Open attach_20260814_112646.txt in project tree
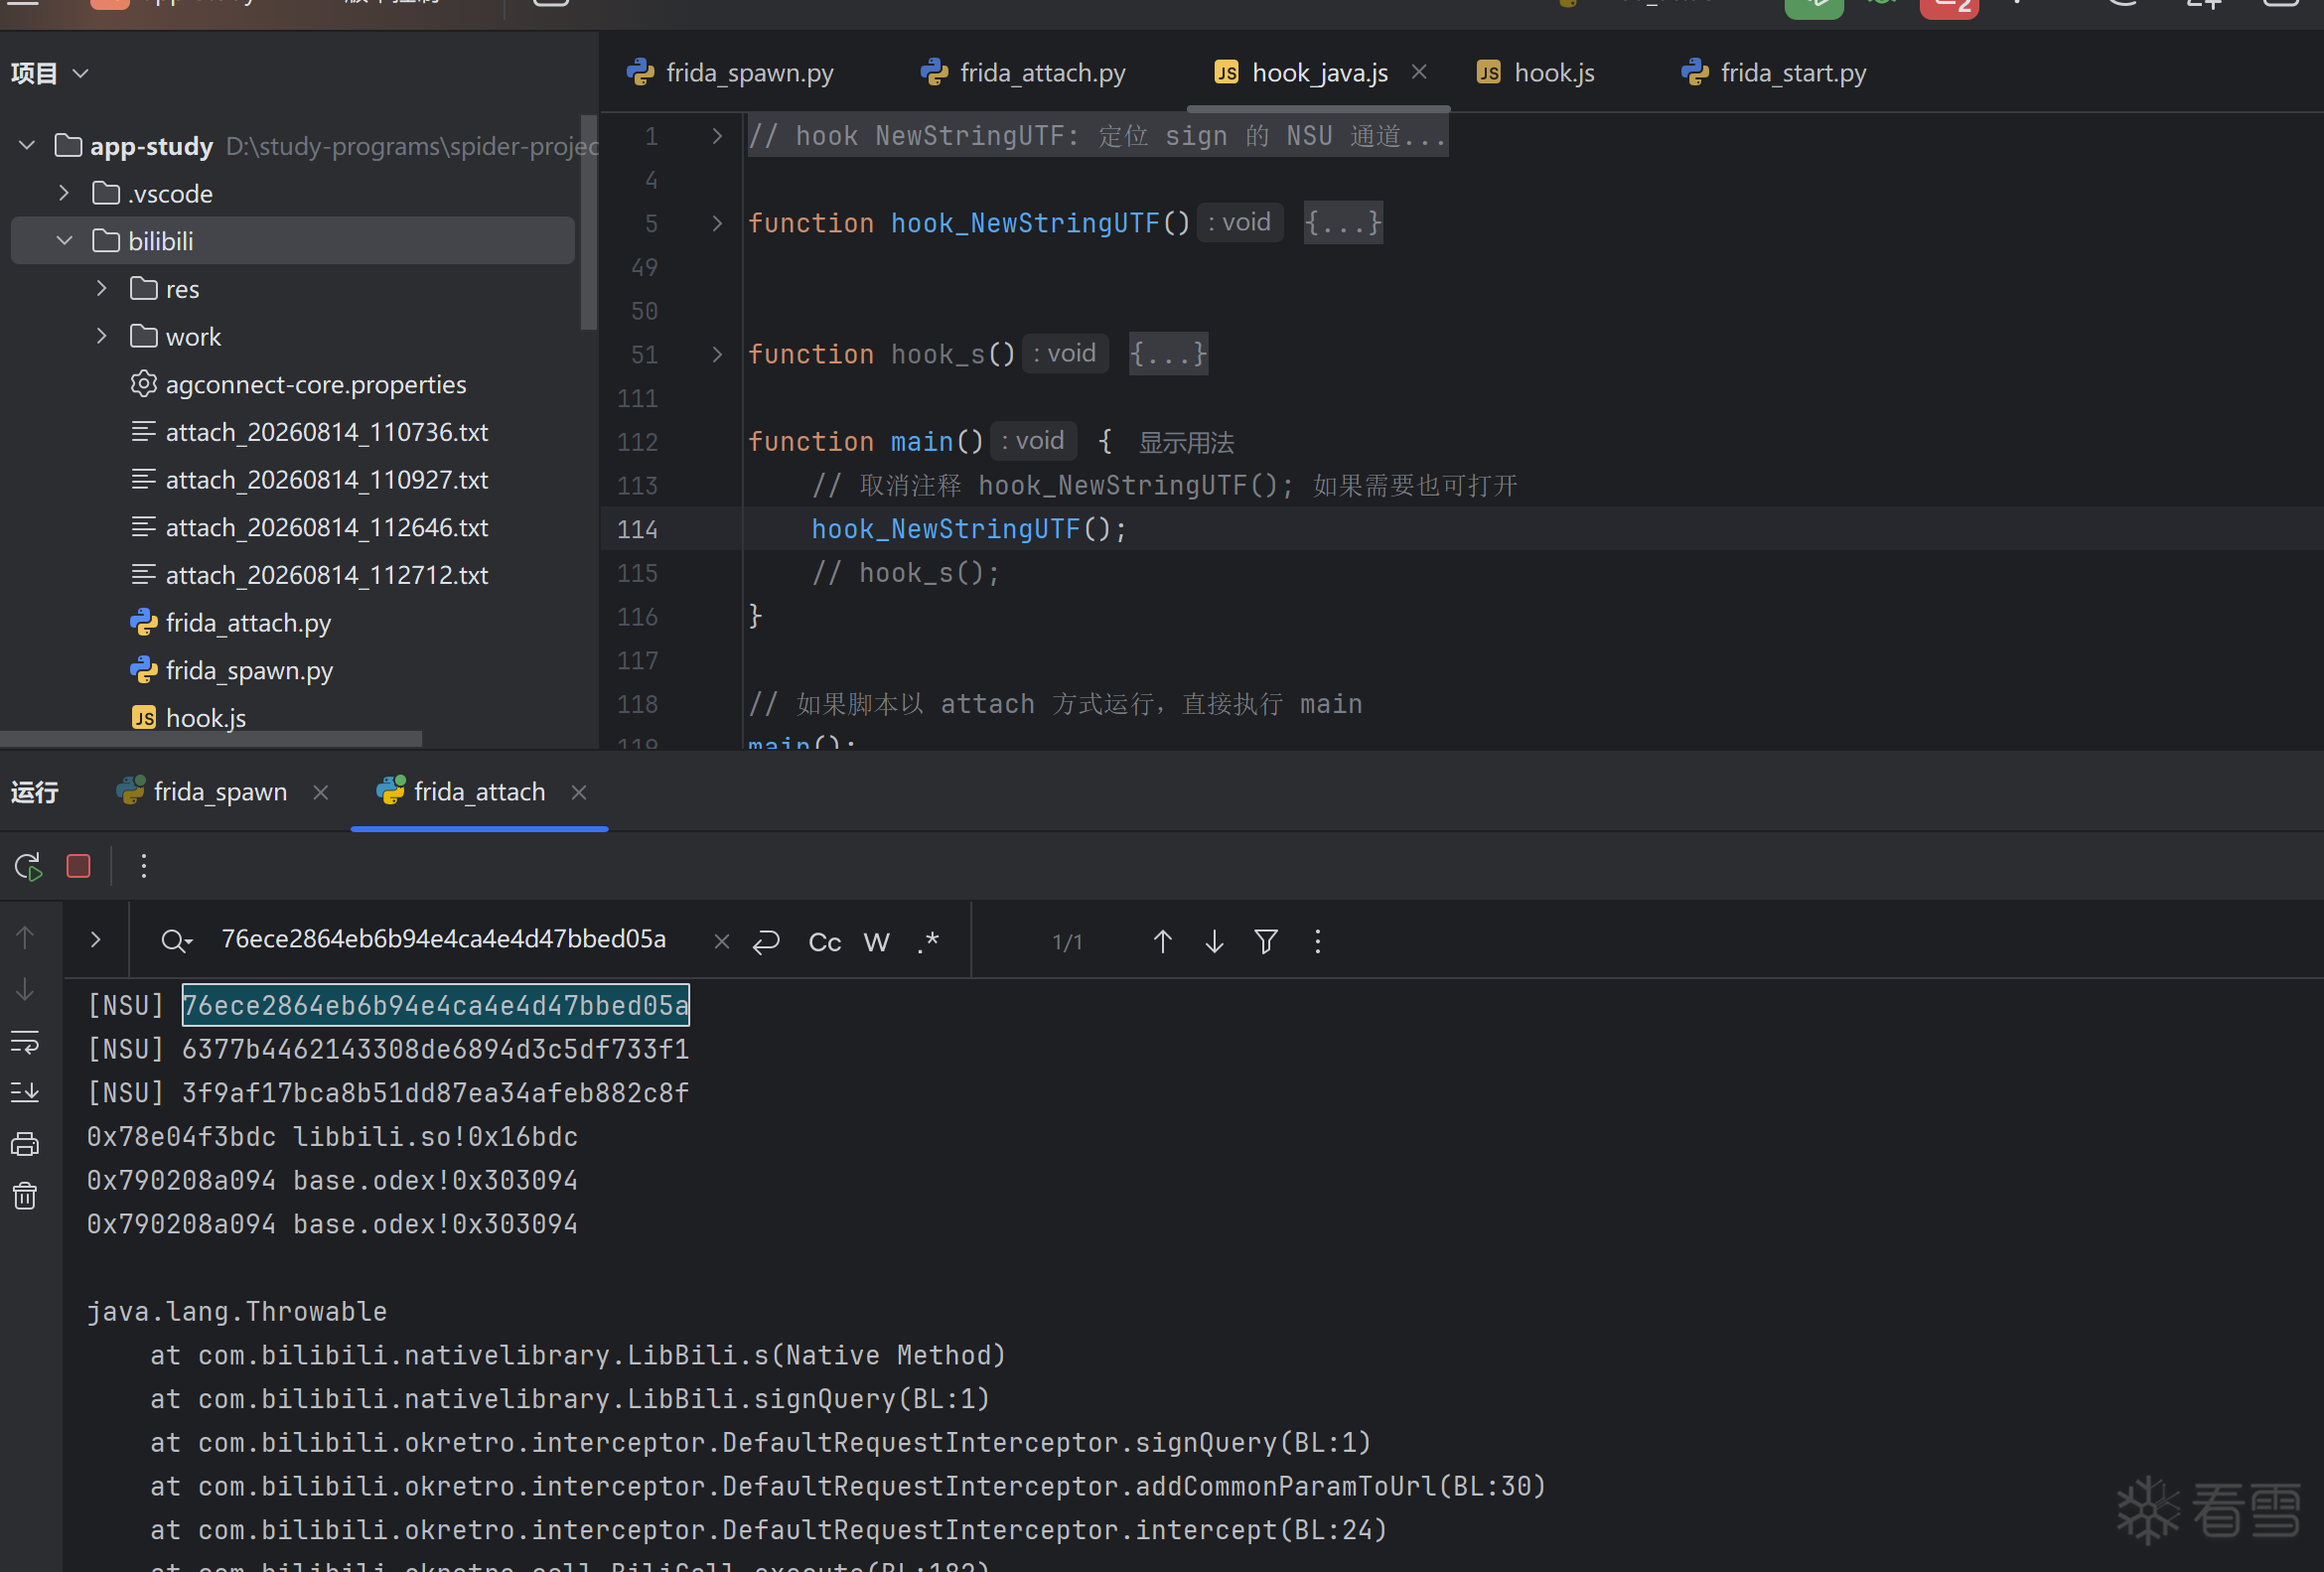2324x1572 pixels. 309,528
